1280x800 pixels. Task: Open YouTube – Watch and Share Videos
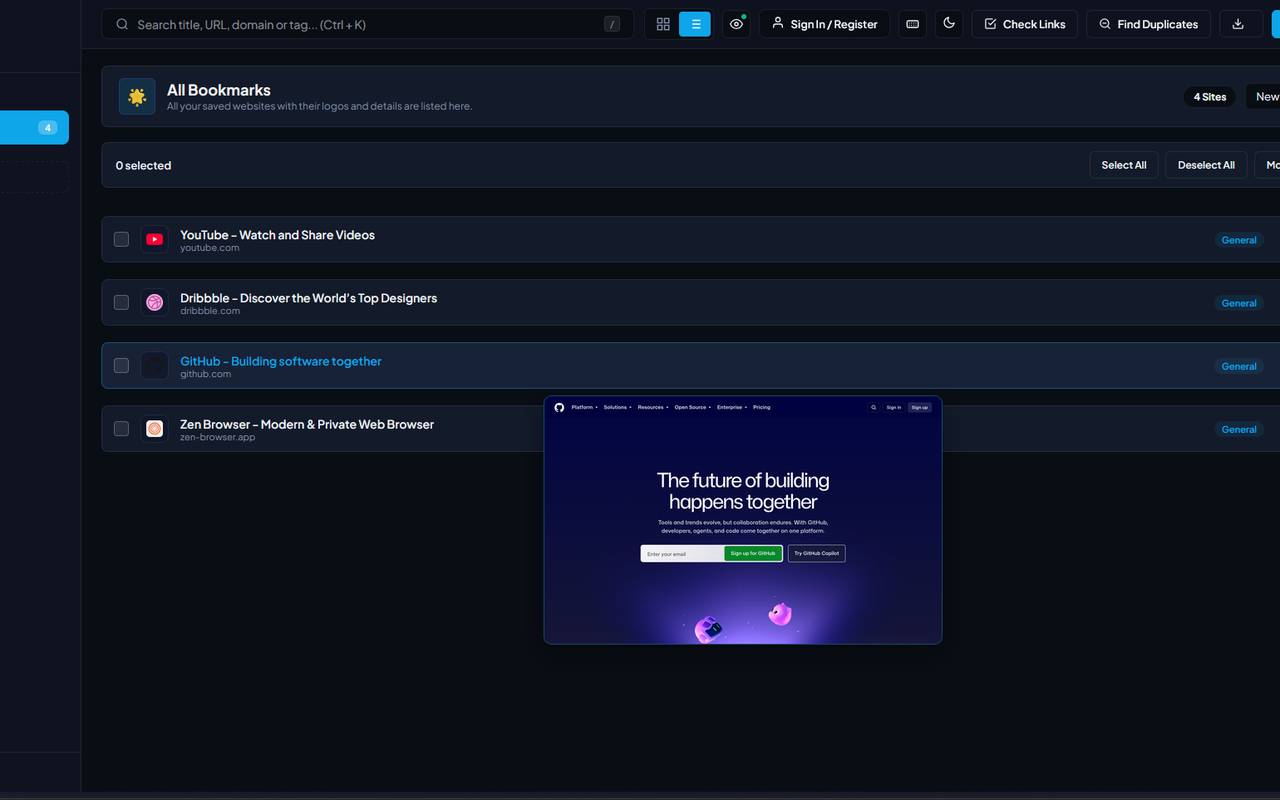tap(277, 235)
